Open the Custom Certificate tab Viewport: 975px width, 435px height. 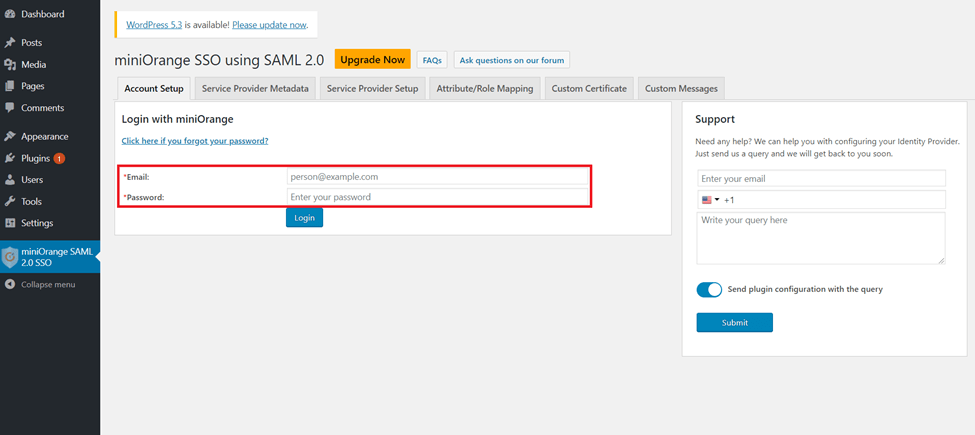tap(589, 88)
